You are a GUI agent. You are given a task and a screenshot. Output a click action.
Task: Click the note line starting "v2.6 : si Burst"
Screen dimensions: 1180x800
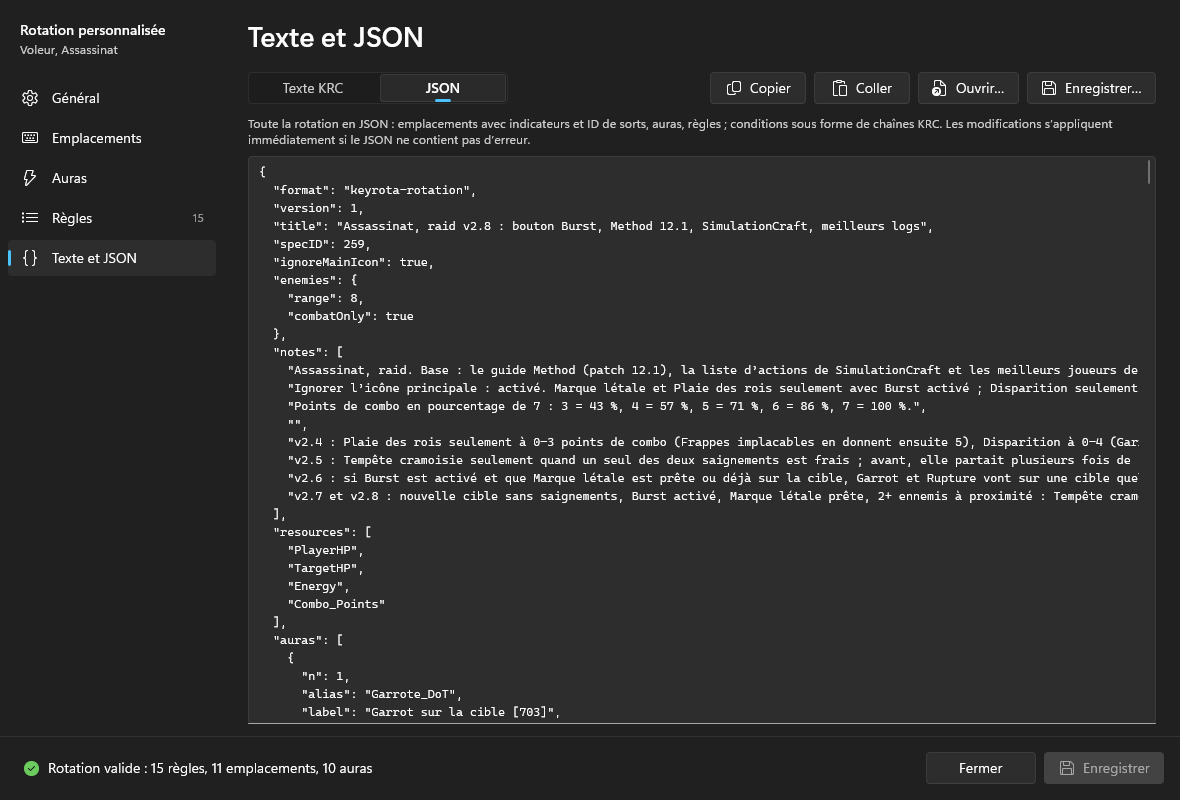[x=713, y=478]
